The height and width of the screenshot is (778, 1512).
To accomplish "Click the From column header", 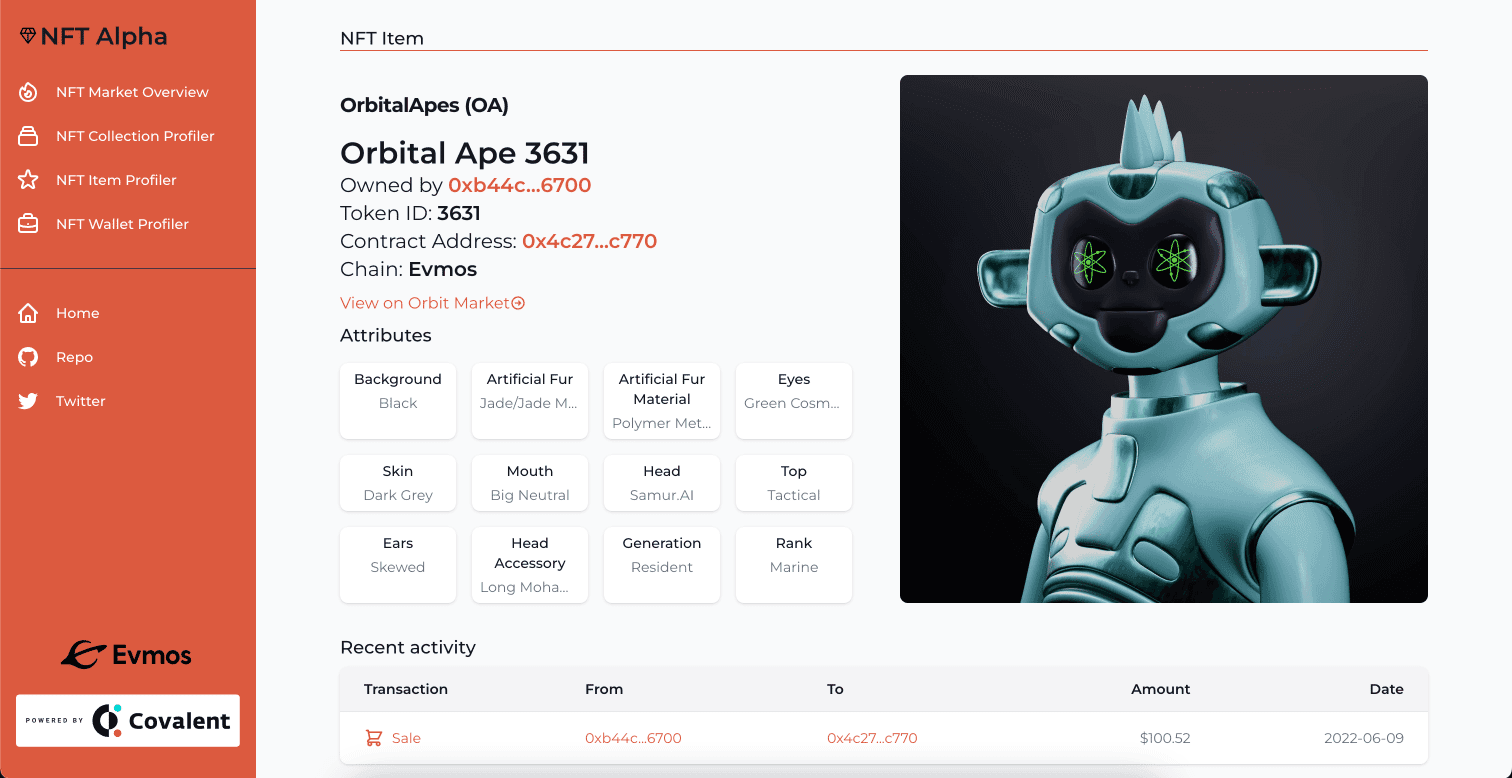I will pos(604,689).
